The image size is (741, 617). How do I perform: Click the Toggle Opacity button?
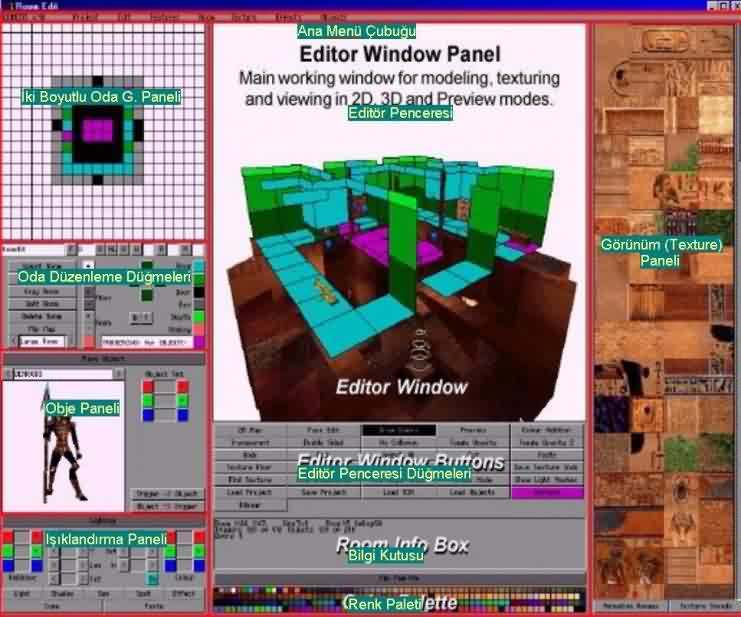473,443
